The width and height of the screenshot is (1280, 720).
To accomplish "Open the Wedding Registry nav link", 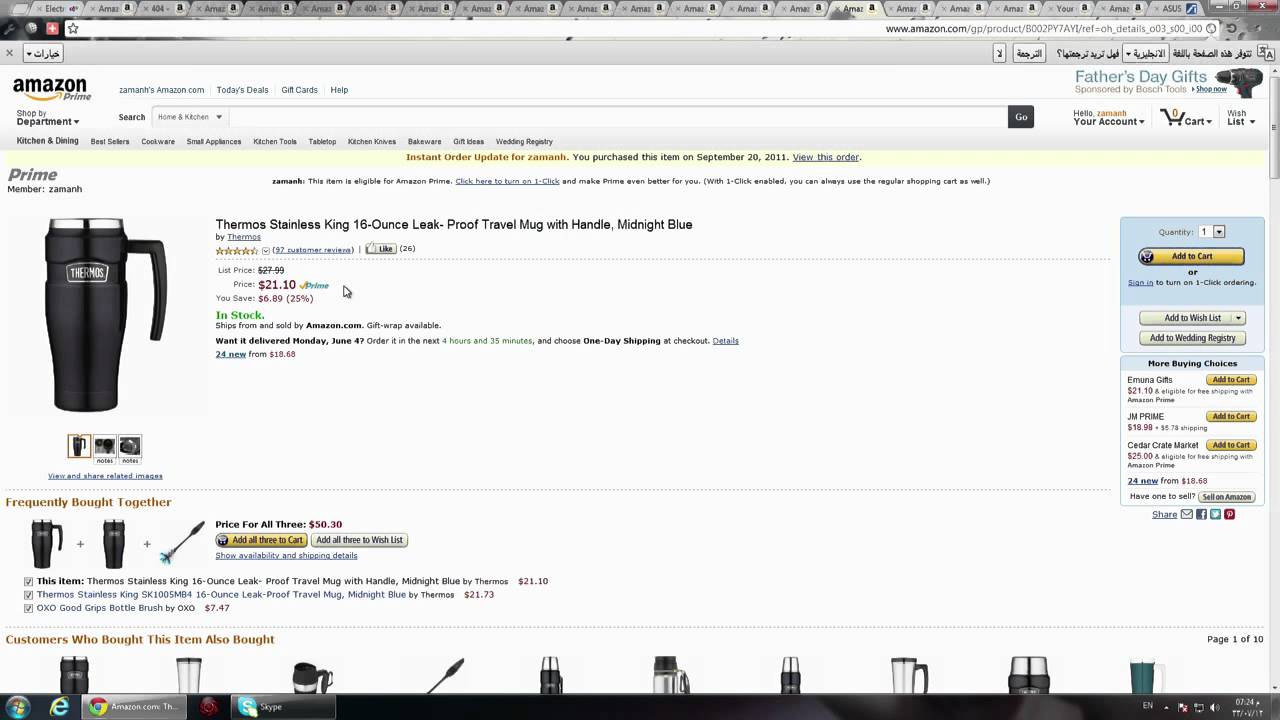I will pos(524,142).
